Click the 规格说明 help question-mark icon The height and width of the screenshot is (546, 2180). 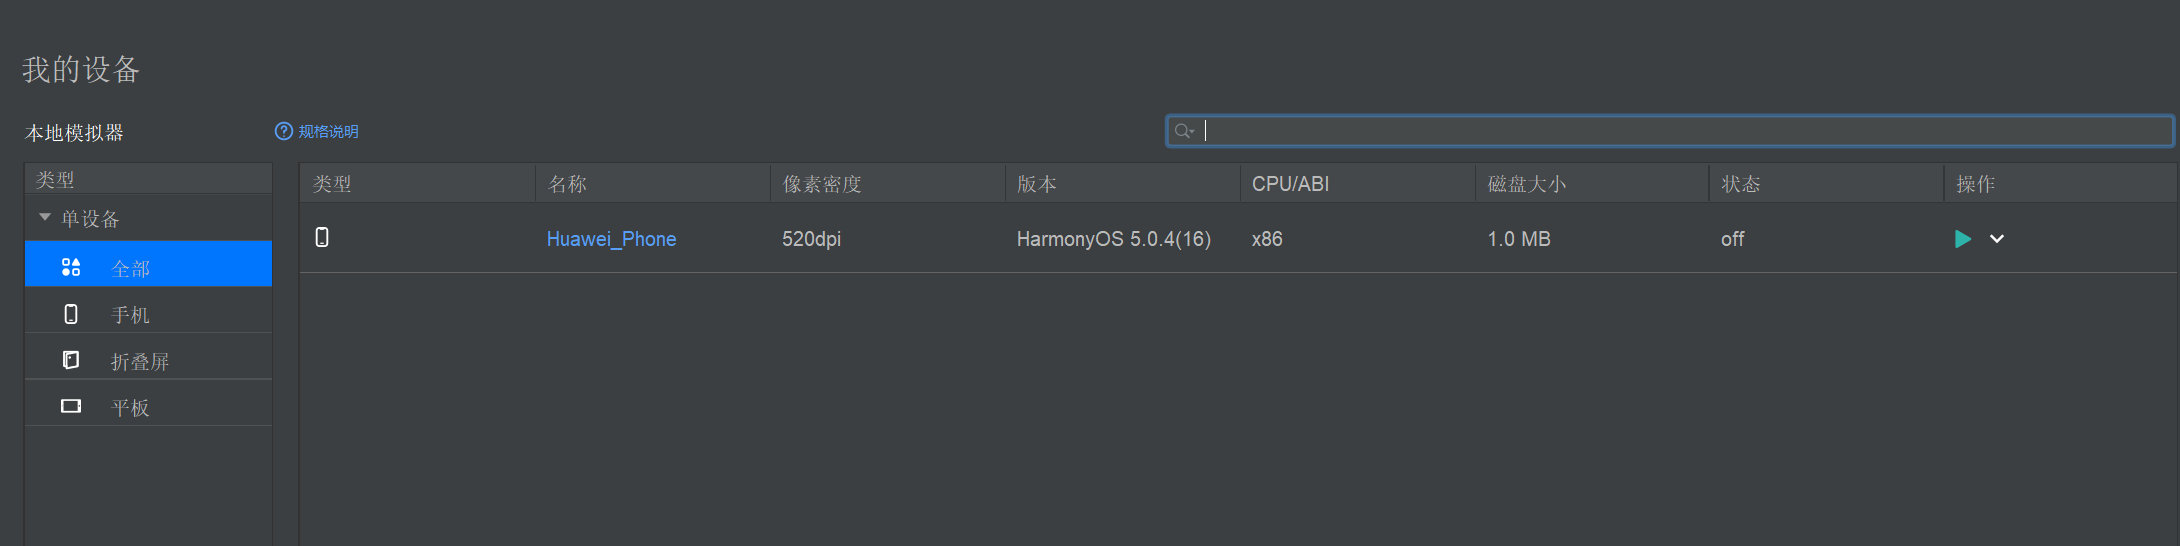tap(284, 131)
